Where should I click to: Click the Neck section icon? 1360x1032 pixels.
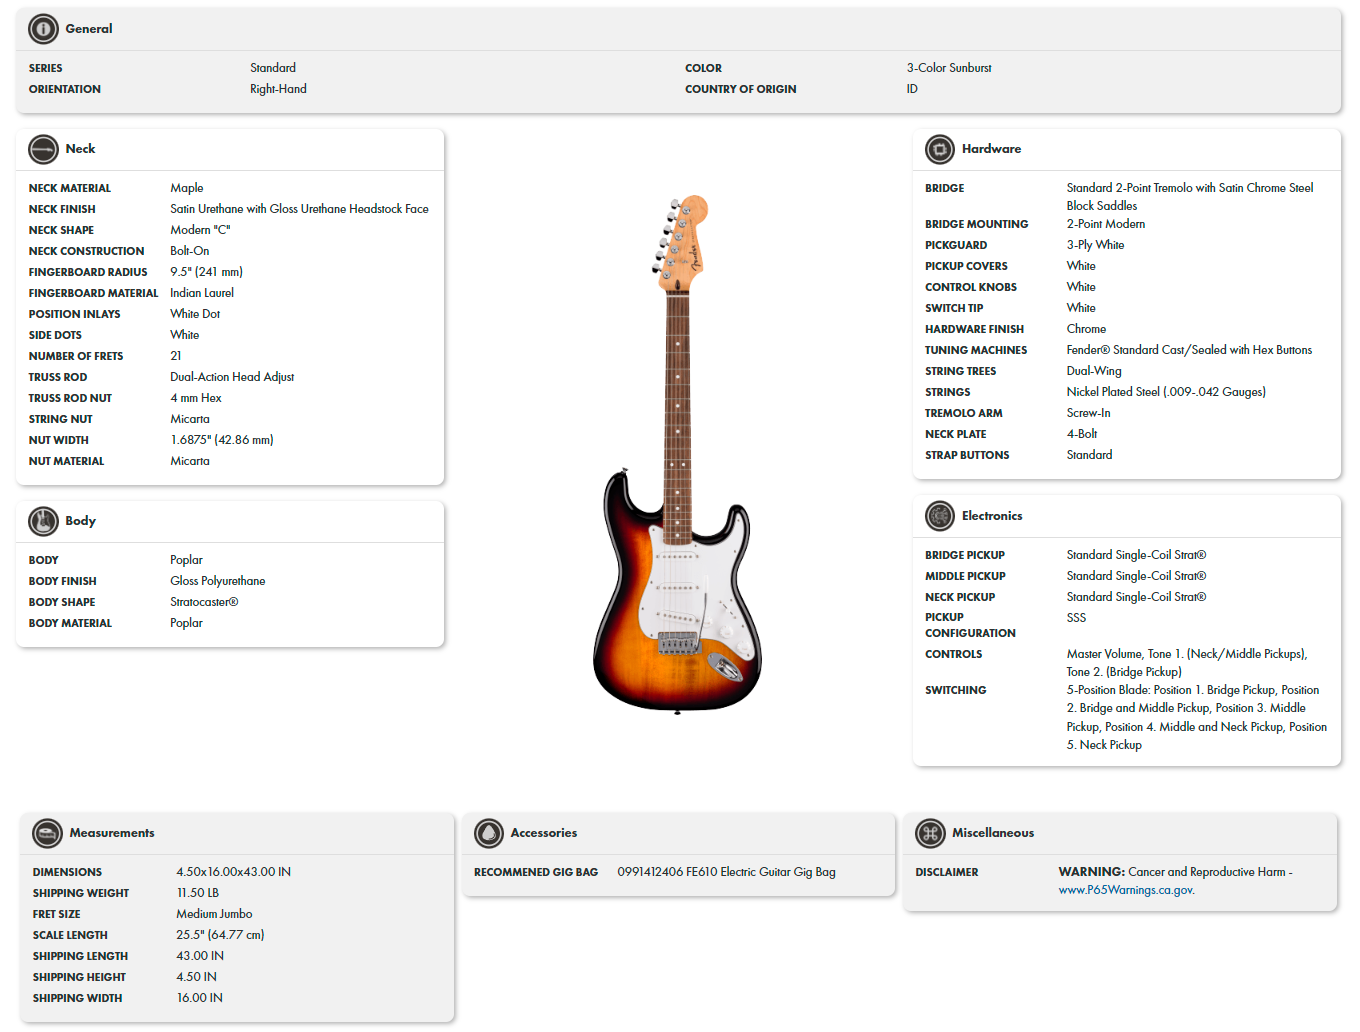(x=43, y=148)
